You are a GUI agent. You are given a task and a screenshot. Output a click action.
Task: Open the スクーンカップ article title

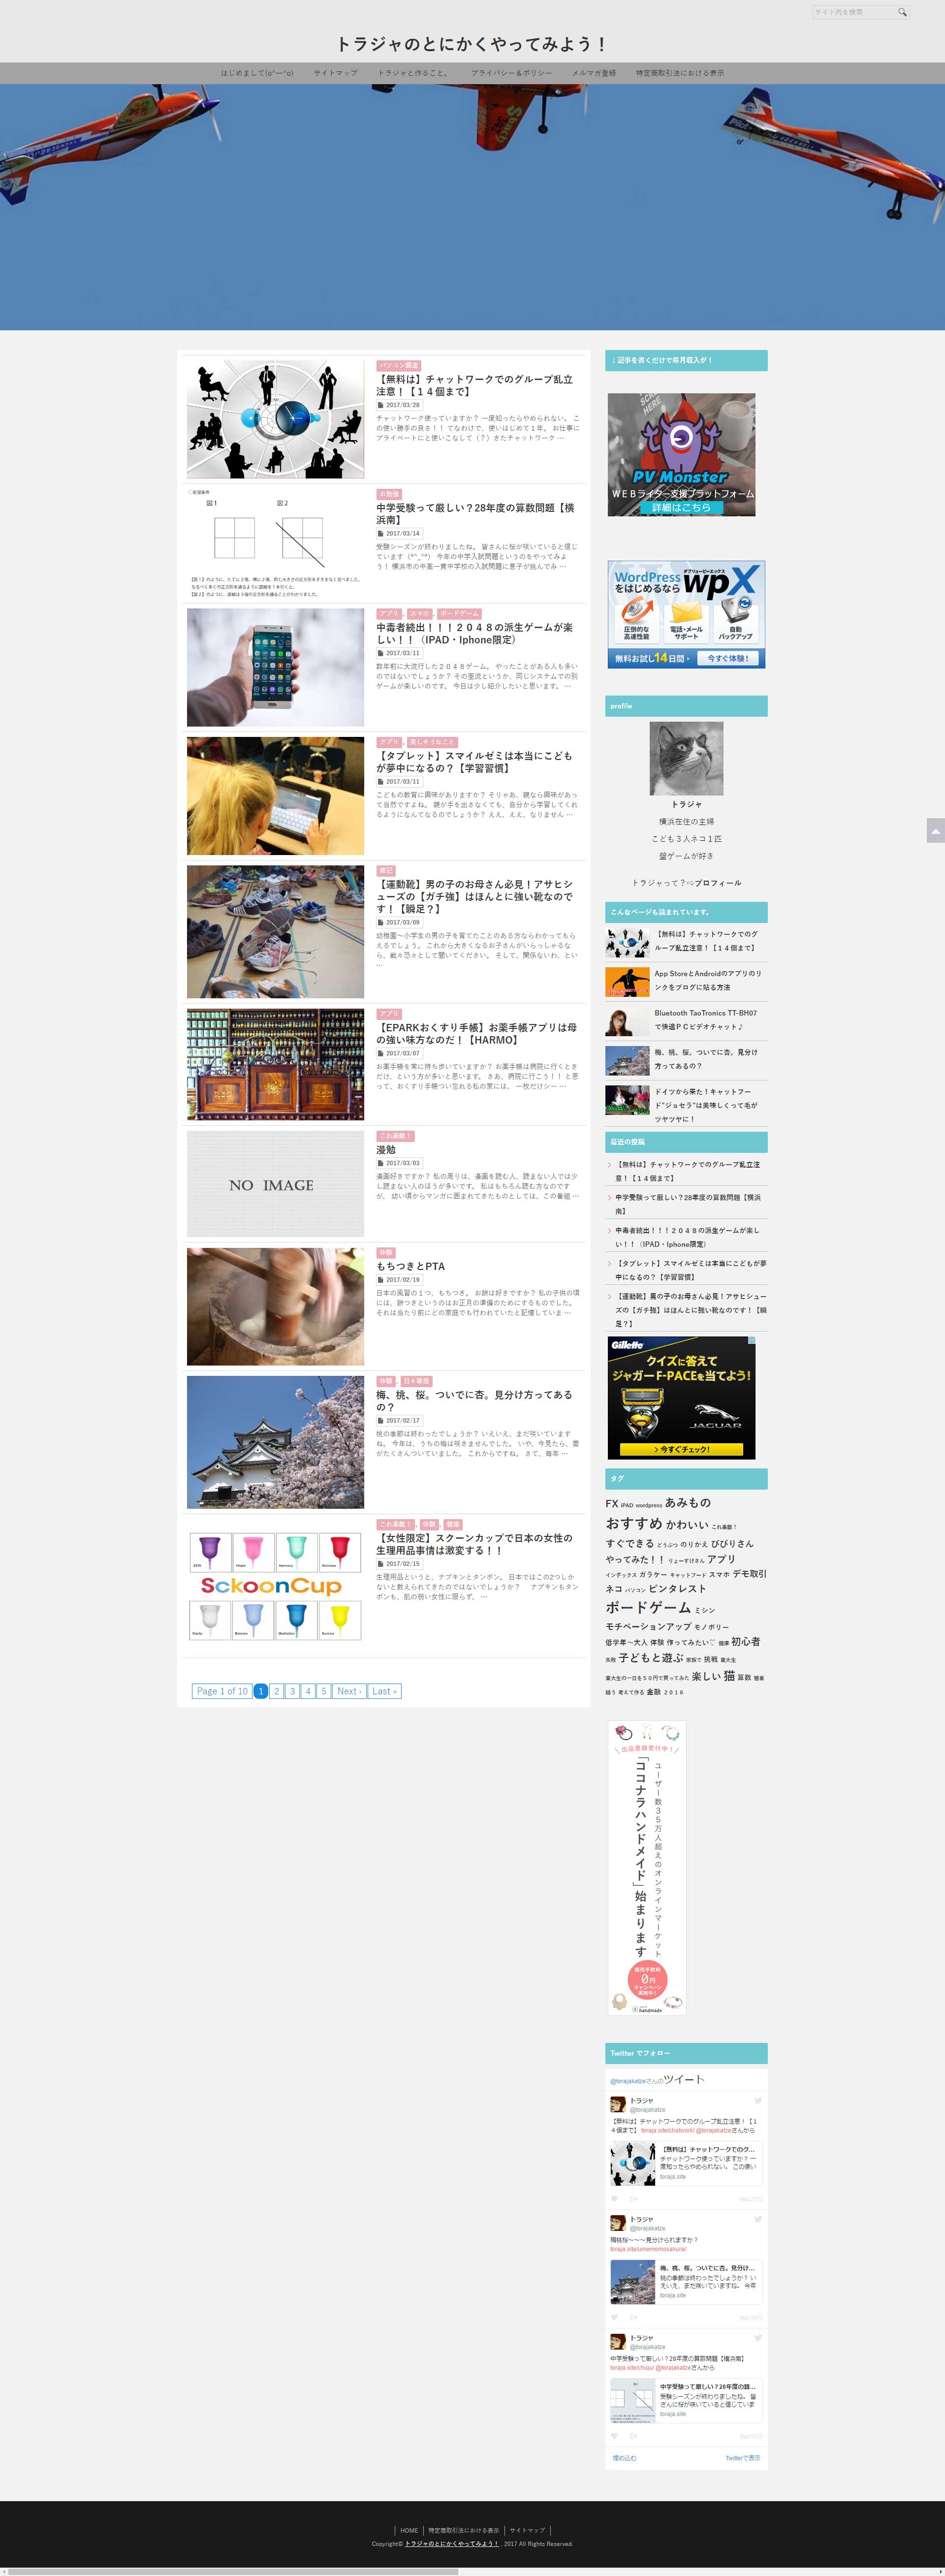474,1544
